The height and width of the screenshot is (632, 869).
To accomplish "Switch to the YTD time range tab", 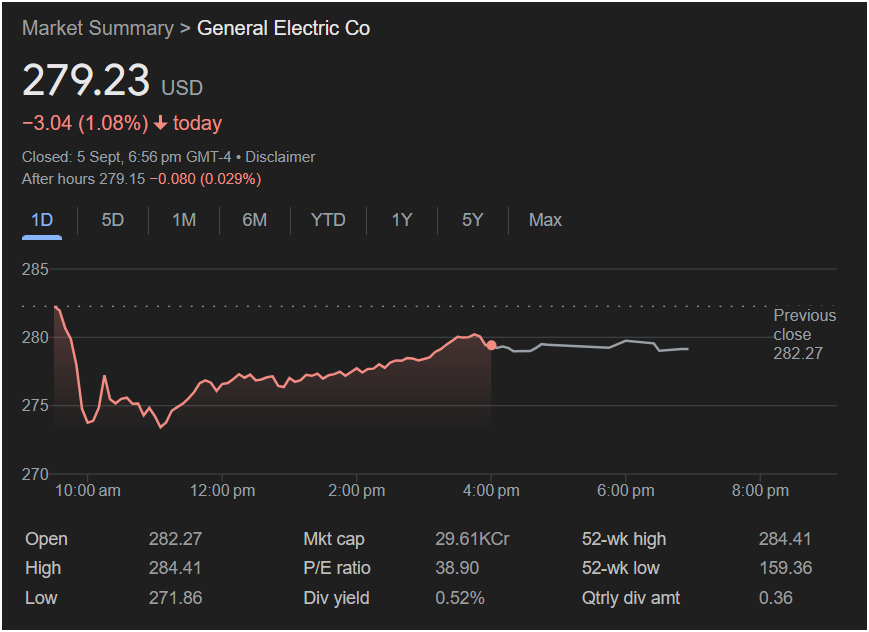I will click(x=328, y=220).
